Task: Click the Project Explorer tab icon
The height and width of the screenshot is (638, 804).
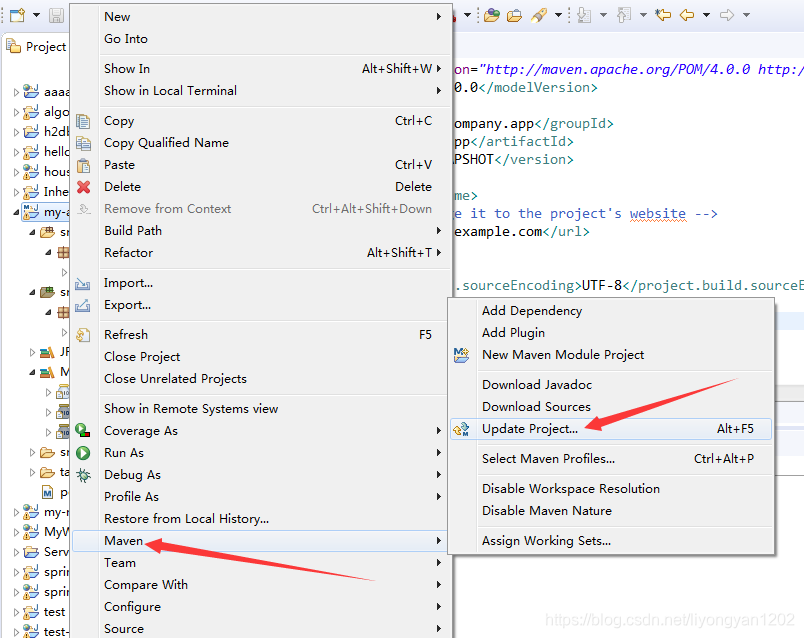Action: (x=13, y=46)
